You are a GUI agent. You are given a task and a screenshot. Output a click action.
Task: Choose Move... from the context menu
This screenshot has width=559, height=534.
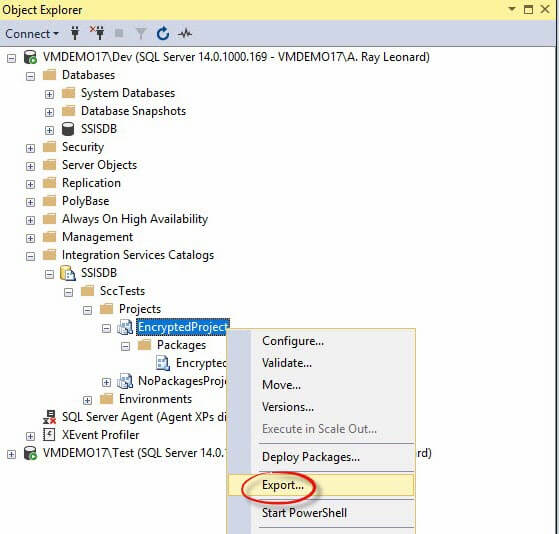321,385
